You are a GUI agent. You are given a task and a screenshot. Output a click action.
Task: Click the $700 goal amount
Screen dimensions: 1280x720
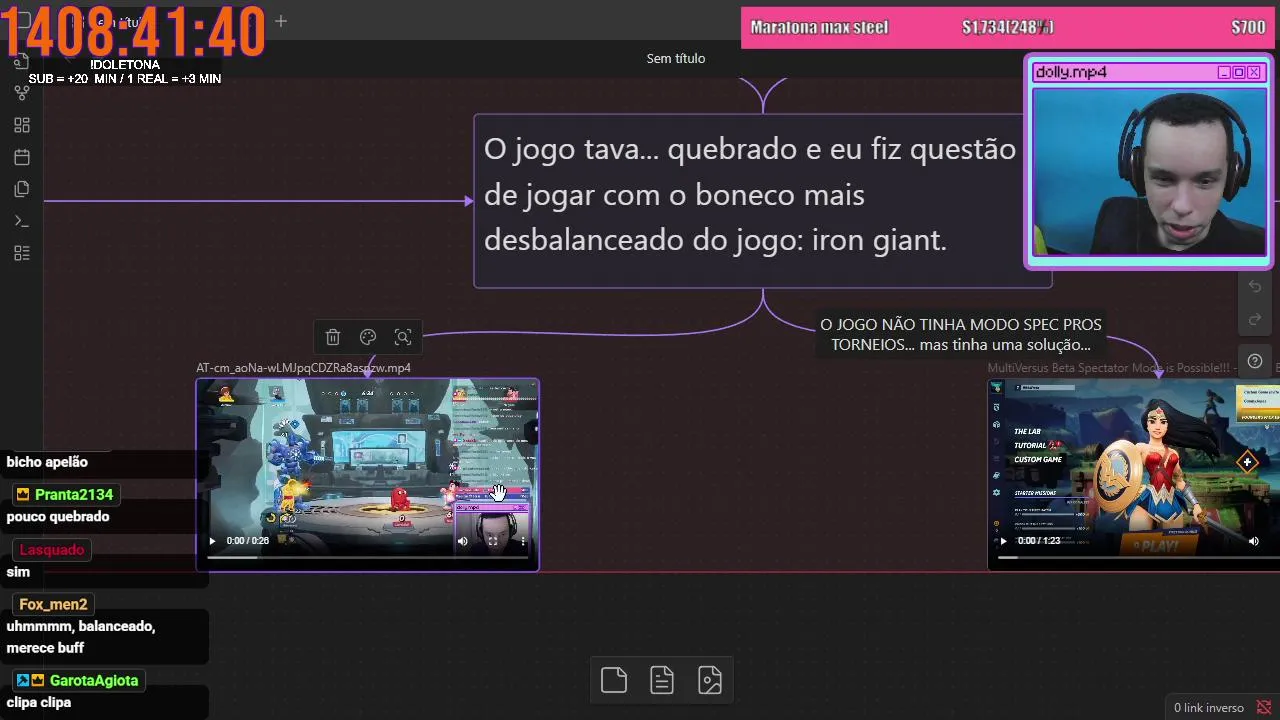(1248, 28)
